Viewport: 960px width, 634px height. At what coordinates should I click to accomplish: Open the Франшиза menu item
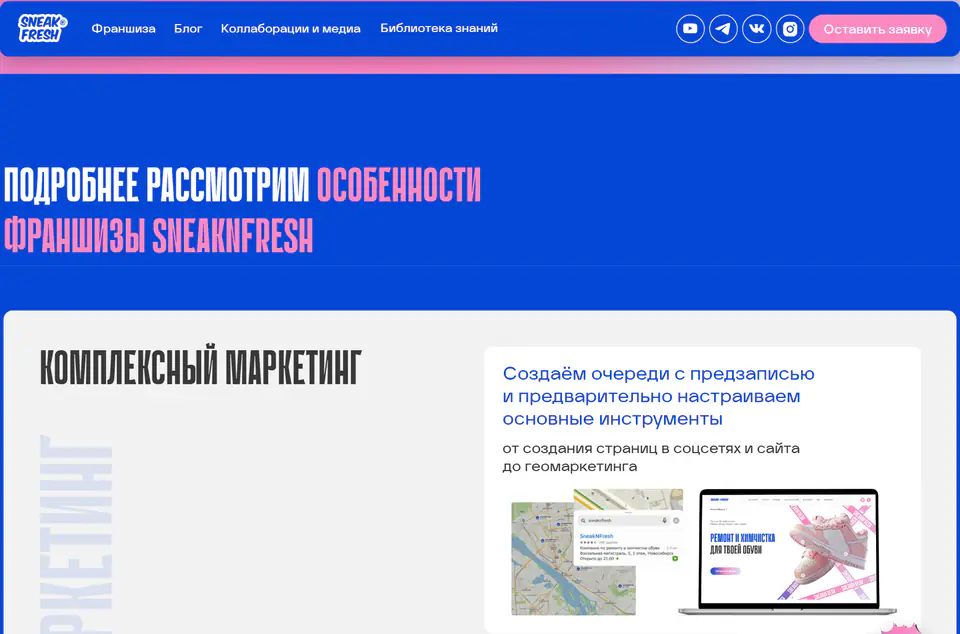pos(124,29)
